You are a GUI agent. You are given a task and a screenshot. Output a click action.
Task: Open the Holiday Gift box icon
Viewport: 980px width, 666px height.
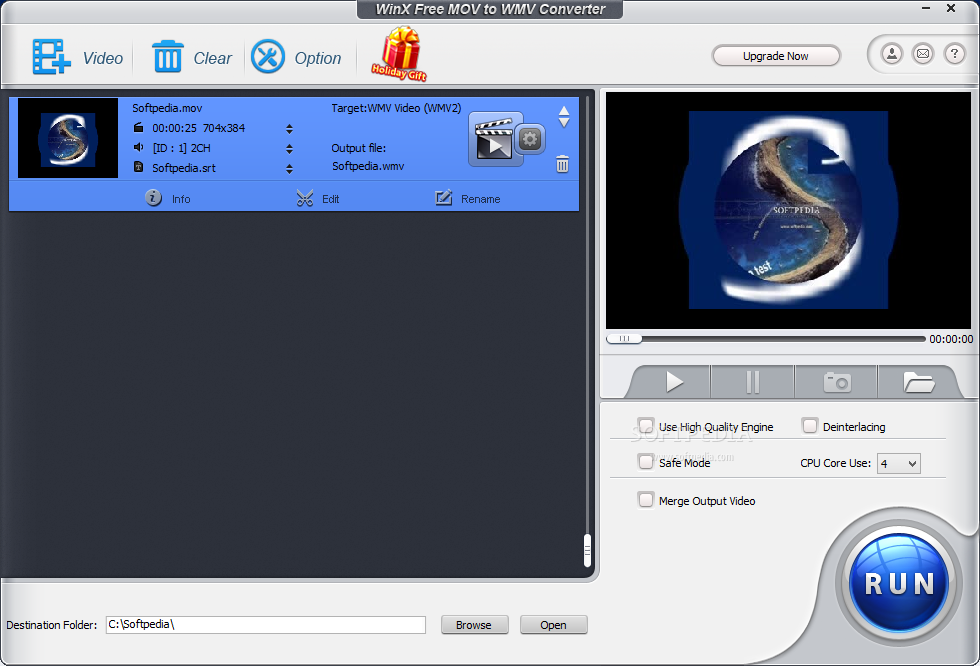click(400, 54)
